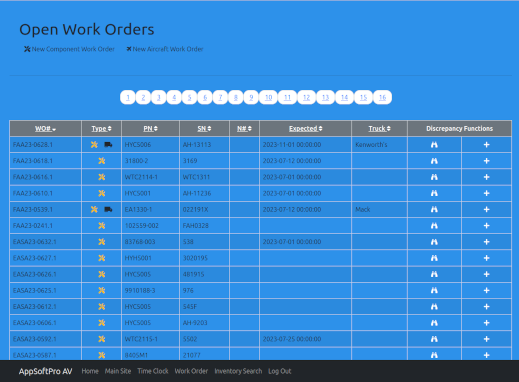Add discrepancy to EASA23-0632.1

pos(486,242)
